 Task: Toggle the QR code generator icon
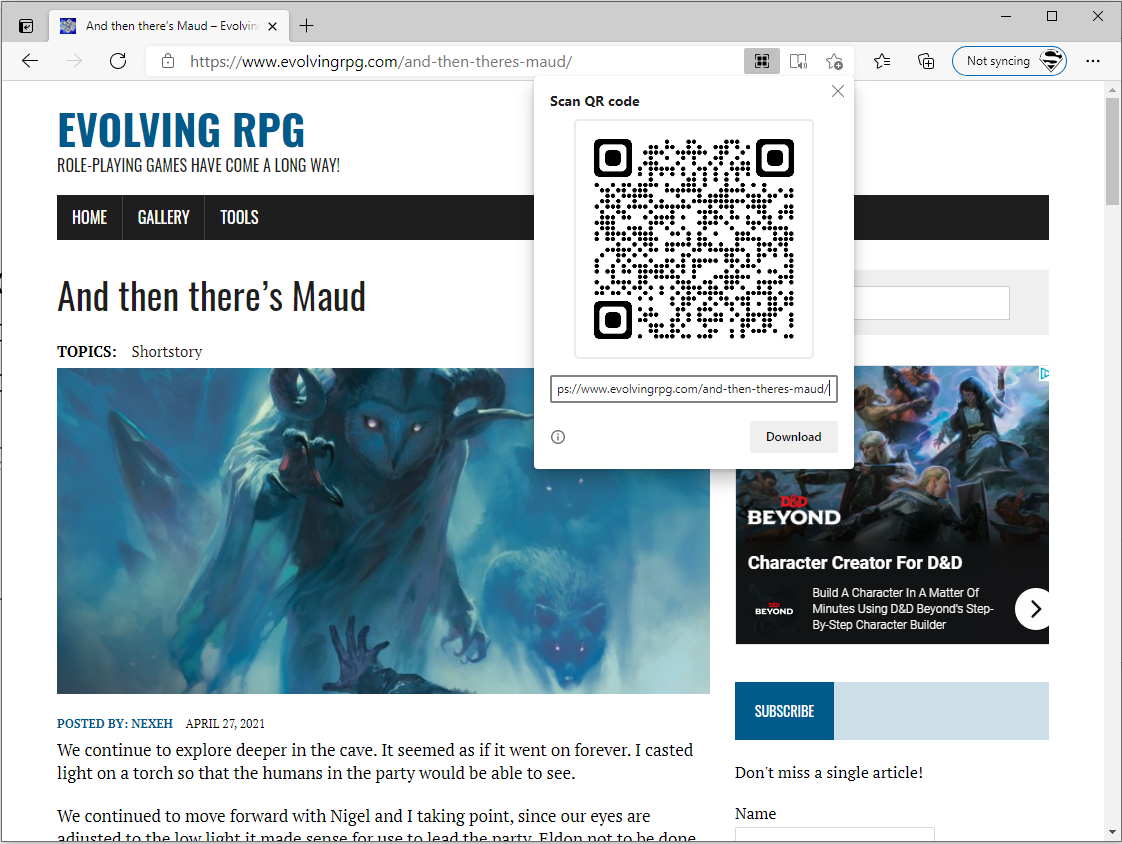(x=762, y=62)
